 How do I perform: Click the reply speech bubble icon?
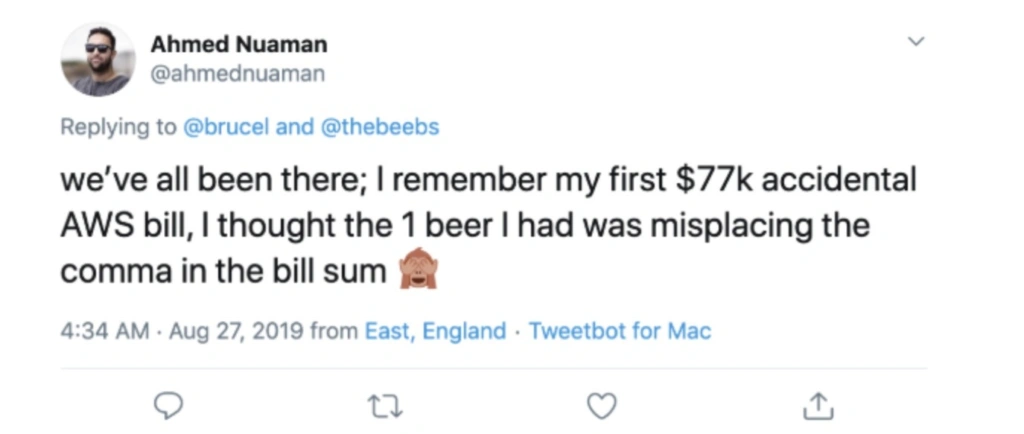click(172, 404)
